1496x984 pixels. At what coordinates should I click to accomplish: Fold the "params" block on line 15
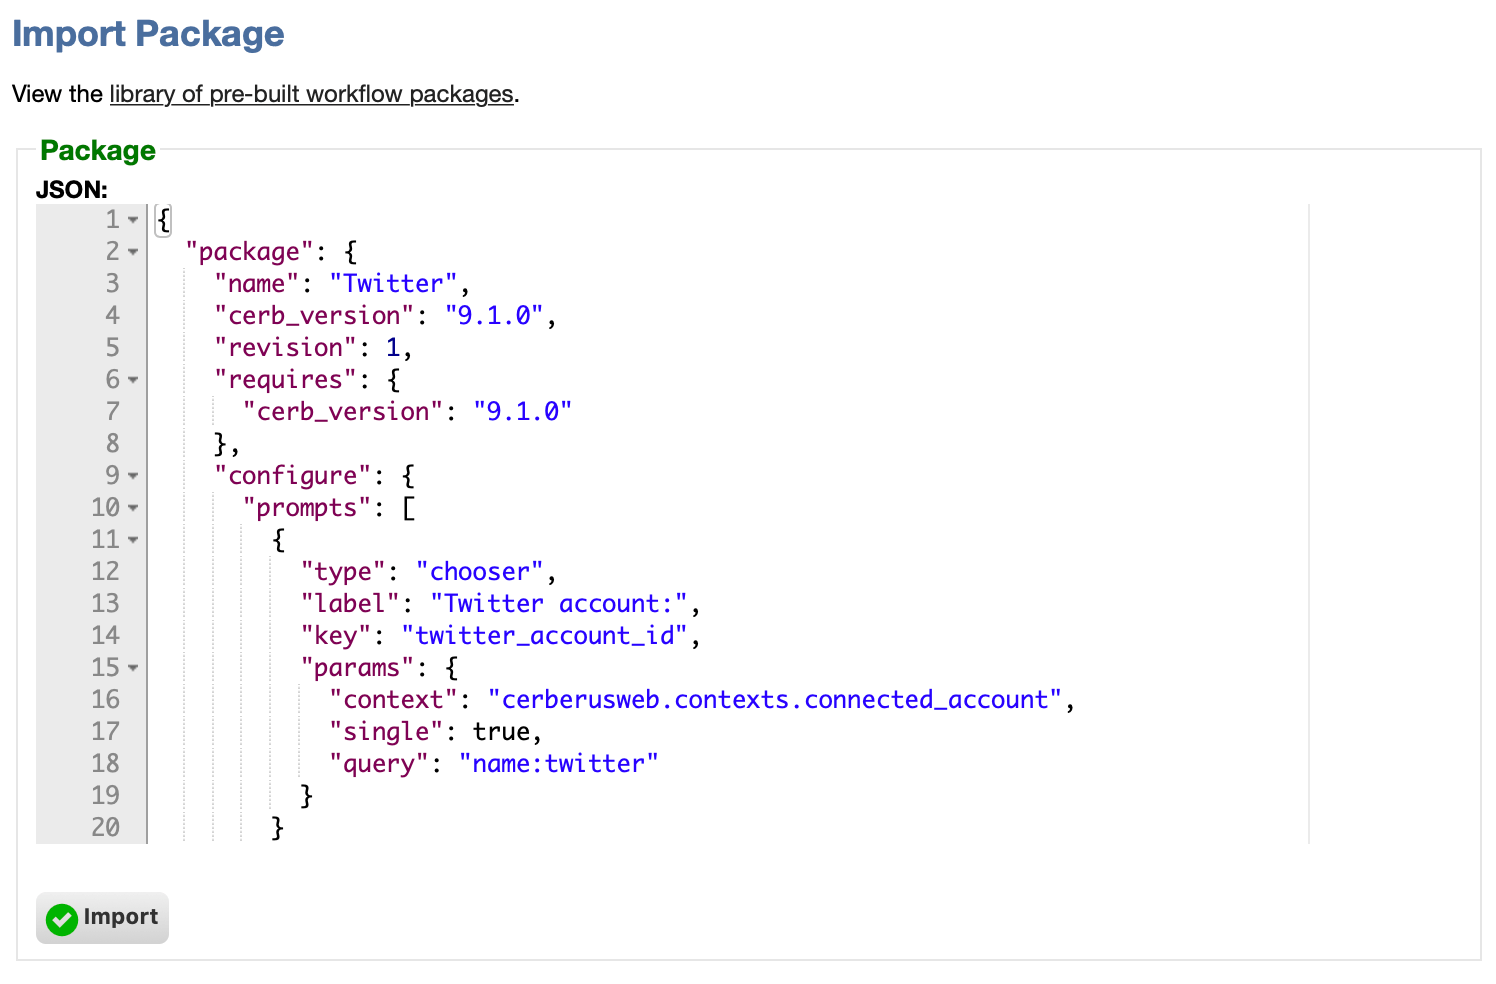click(x=133, y=668)
